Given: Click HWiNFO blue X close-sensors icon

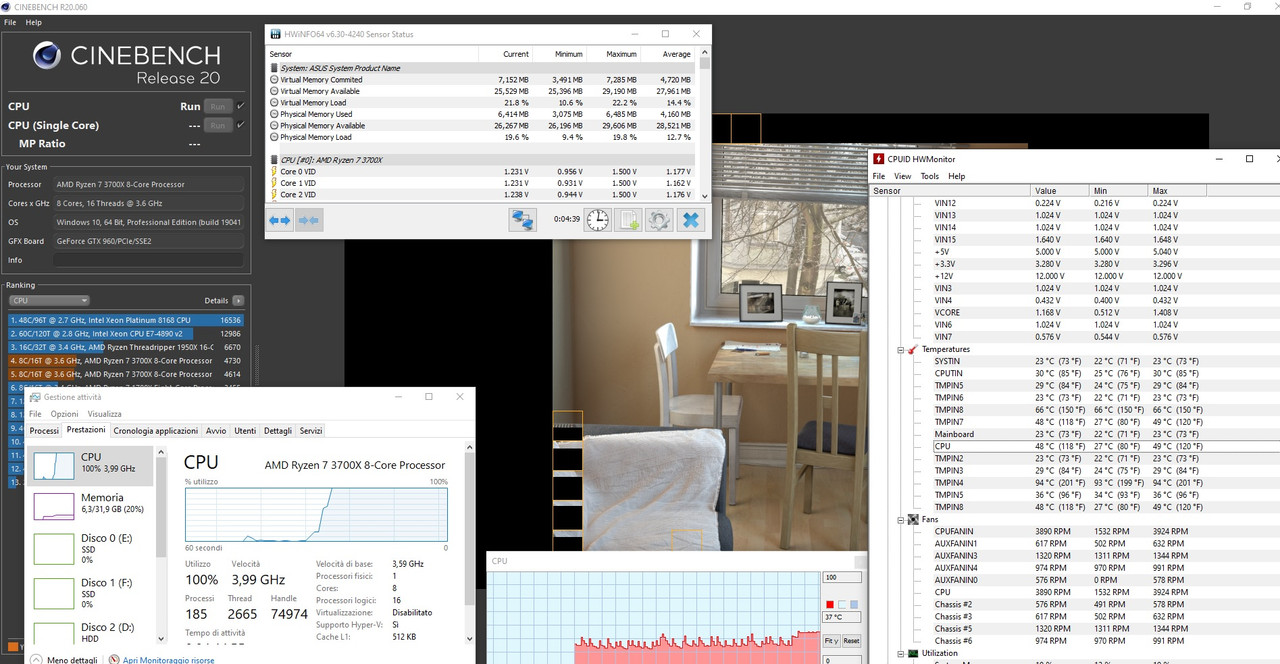Looking at the screenshot, I should [689, 220].
